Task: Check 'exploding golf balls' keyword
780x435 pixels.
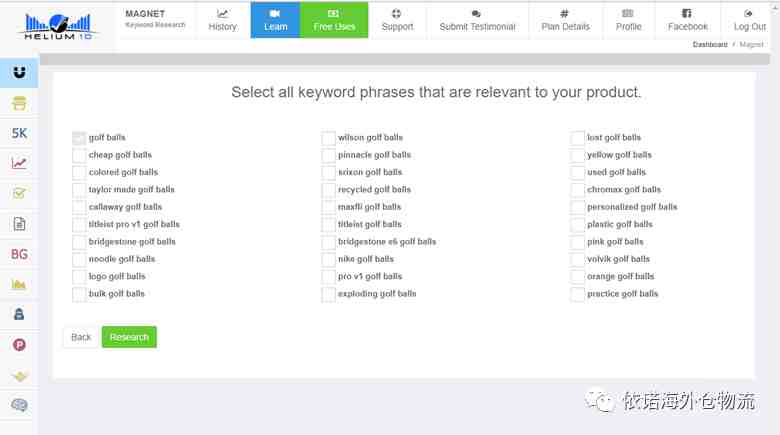Action: (328, 294)
